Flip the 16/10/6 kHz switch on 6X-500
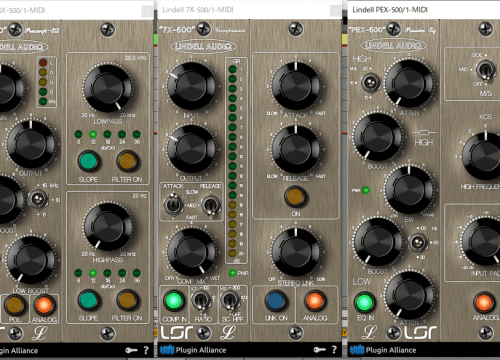500x360 pixels. [38, 199]
